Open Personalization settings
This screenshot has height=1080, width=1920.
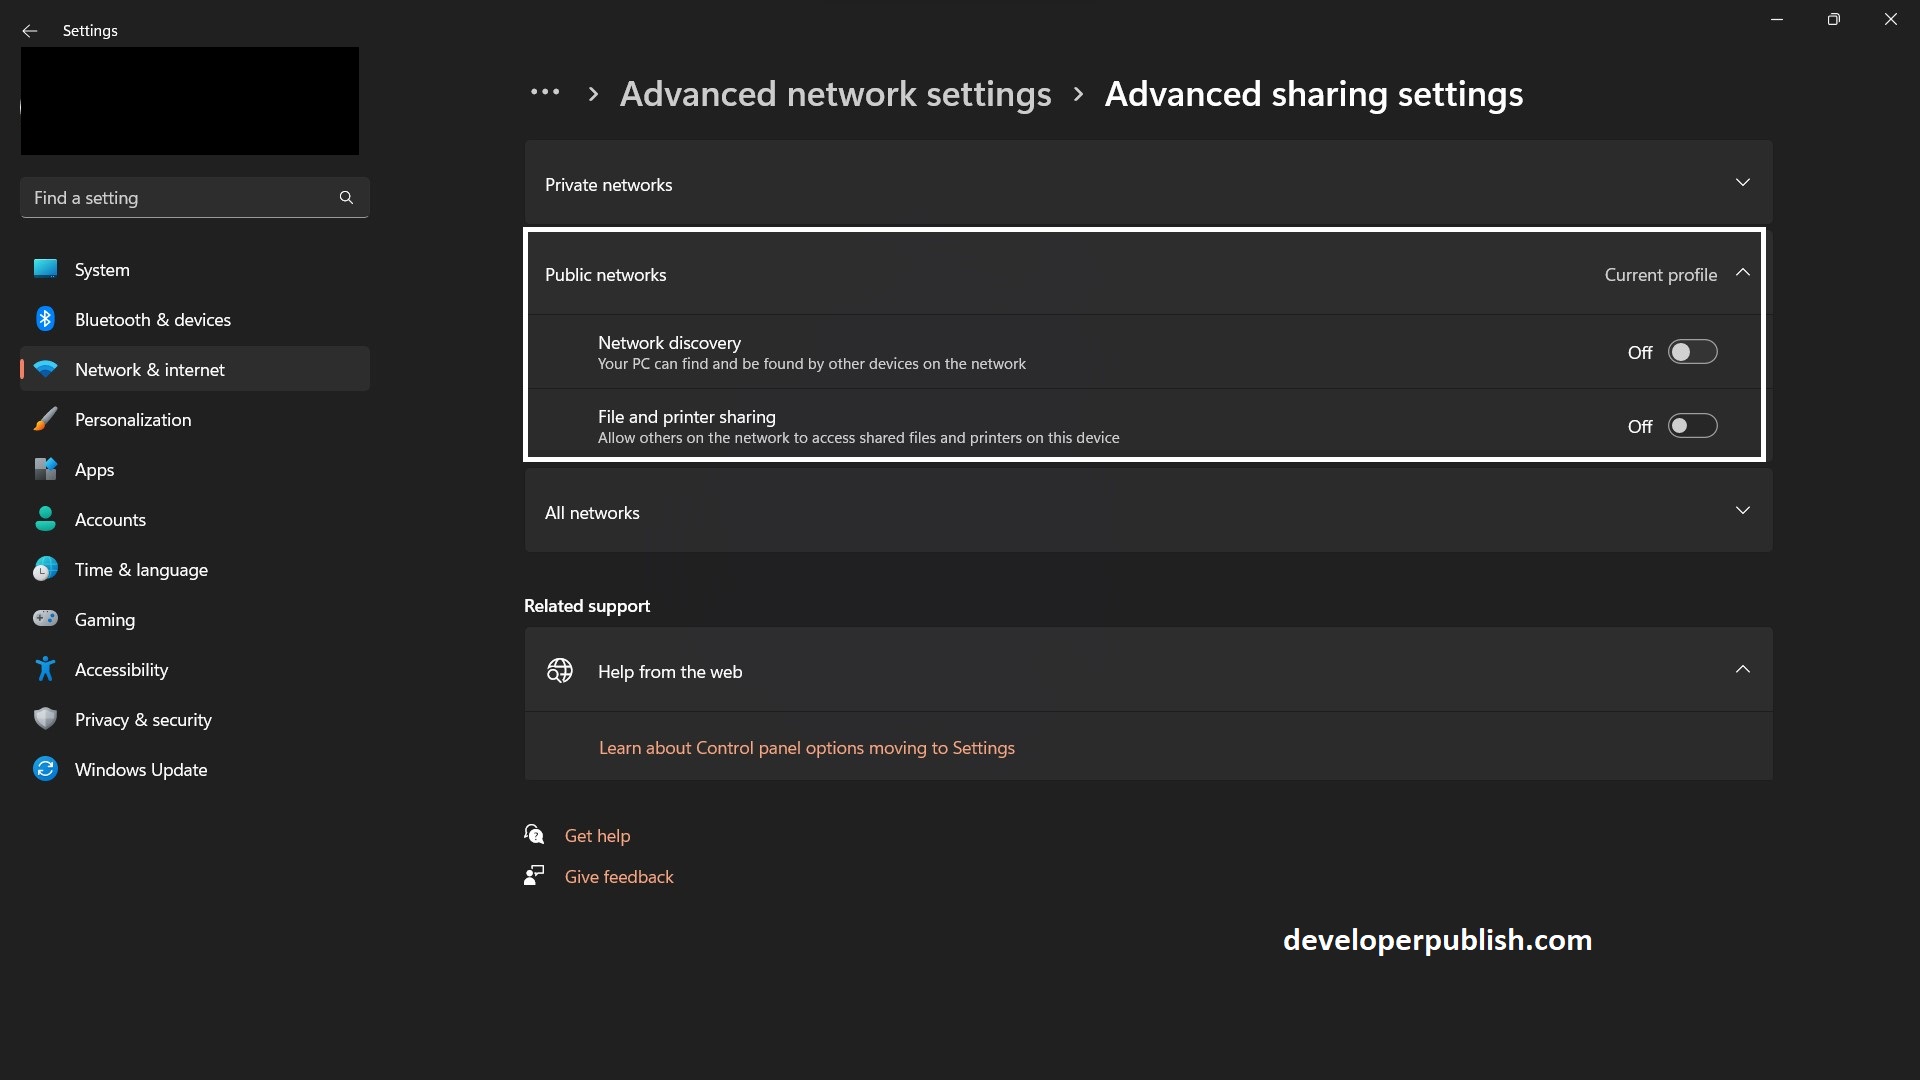tap(45, 419)
